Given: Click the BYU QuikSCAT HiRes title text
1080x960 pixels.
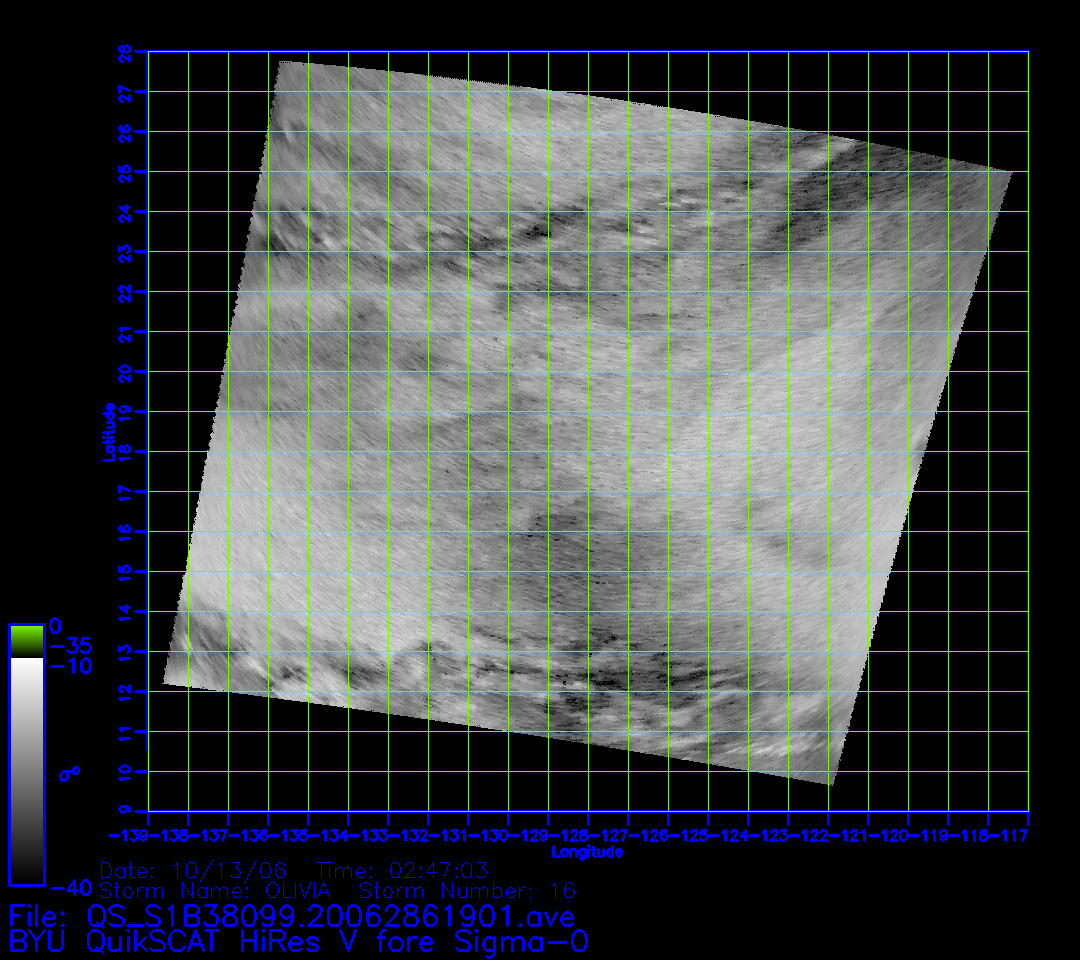Looking at the screenshot, I should click(298, 942).
